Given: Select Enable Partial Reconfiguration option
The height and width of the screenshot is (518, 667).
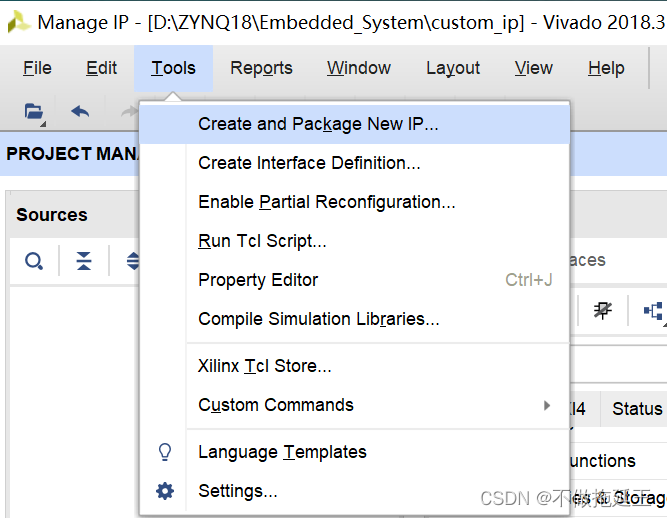Looking at the screenshot, I should click(x=354, y=202).
